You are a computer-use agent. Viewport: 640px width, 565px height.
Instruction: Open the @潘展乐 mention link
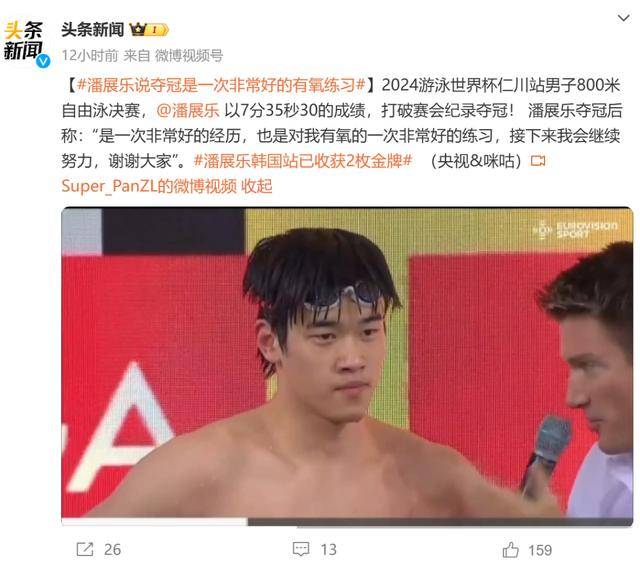188,110
